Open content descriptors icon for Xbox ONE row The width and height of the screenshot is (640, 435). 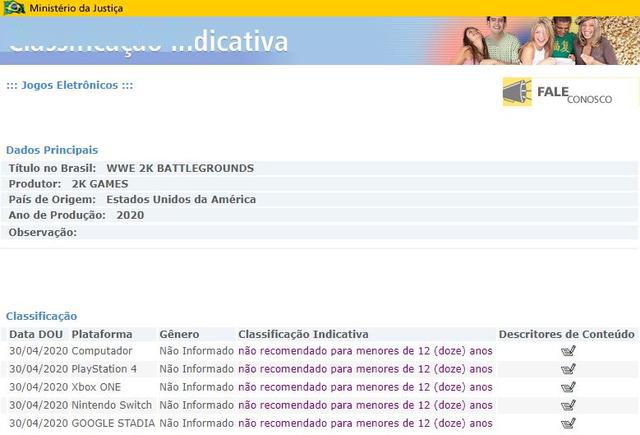[x=568, y=387]
